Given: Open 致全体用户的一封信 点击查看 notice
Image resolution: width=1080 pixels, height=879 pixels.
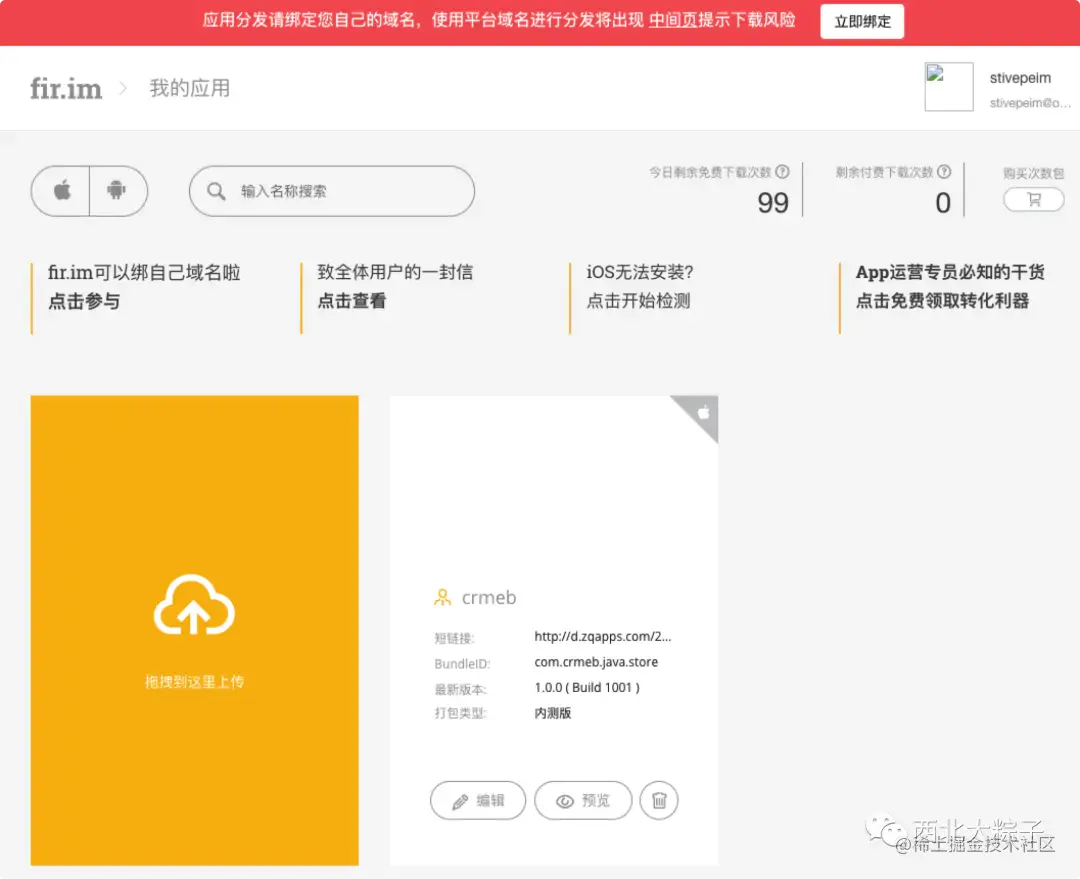Looking at the screenshot, I should point(395,287).
